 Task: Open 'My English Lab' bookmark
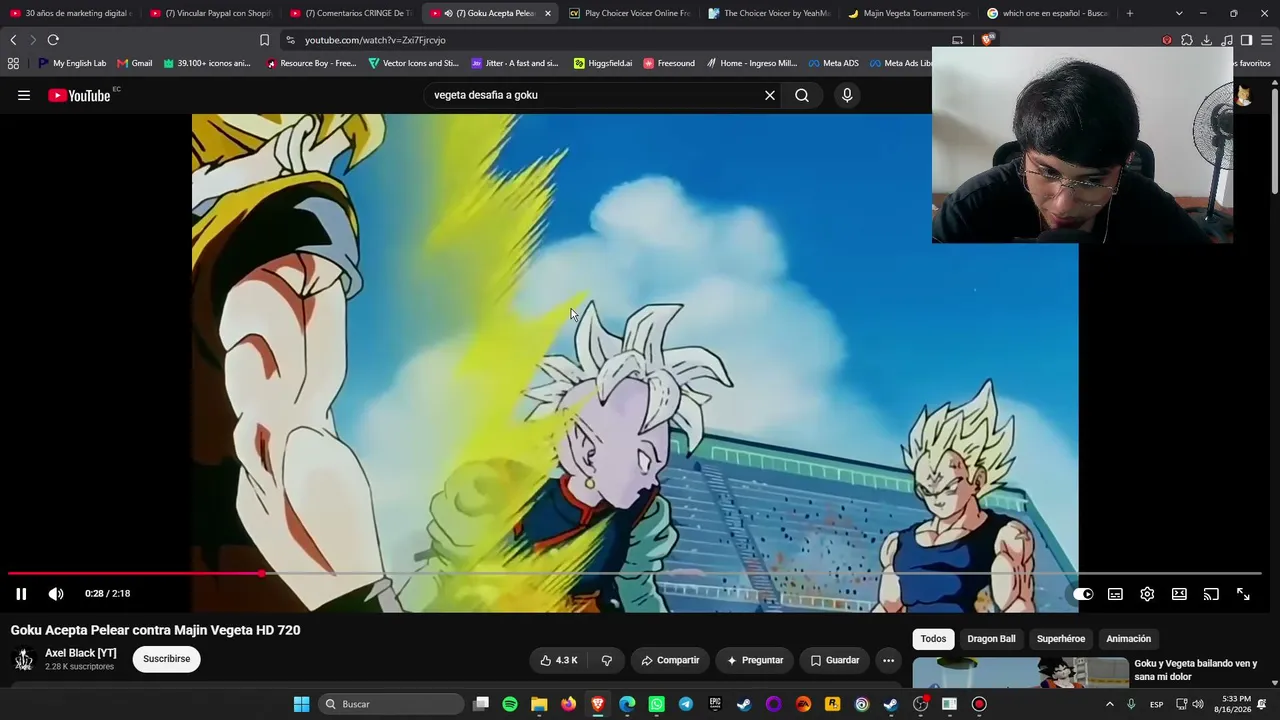point(72,63)
